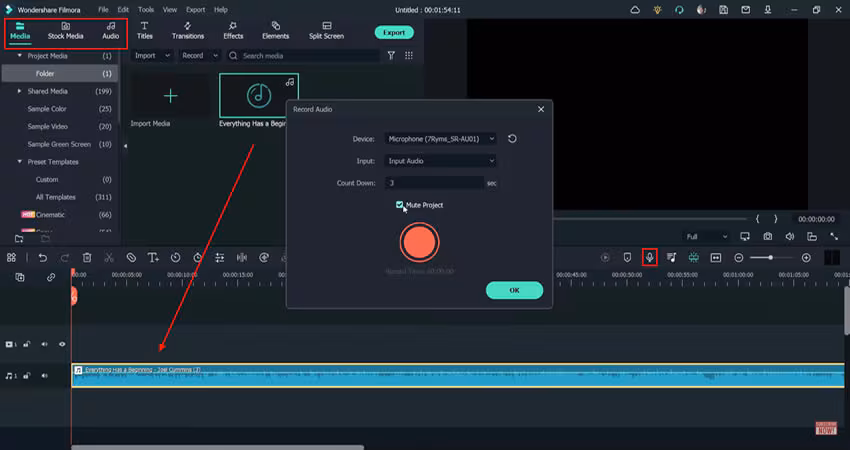
Task: Click the filter icon beside search media
Action: click(391, 55)
